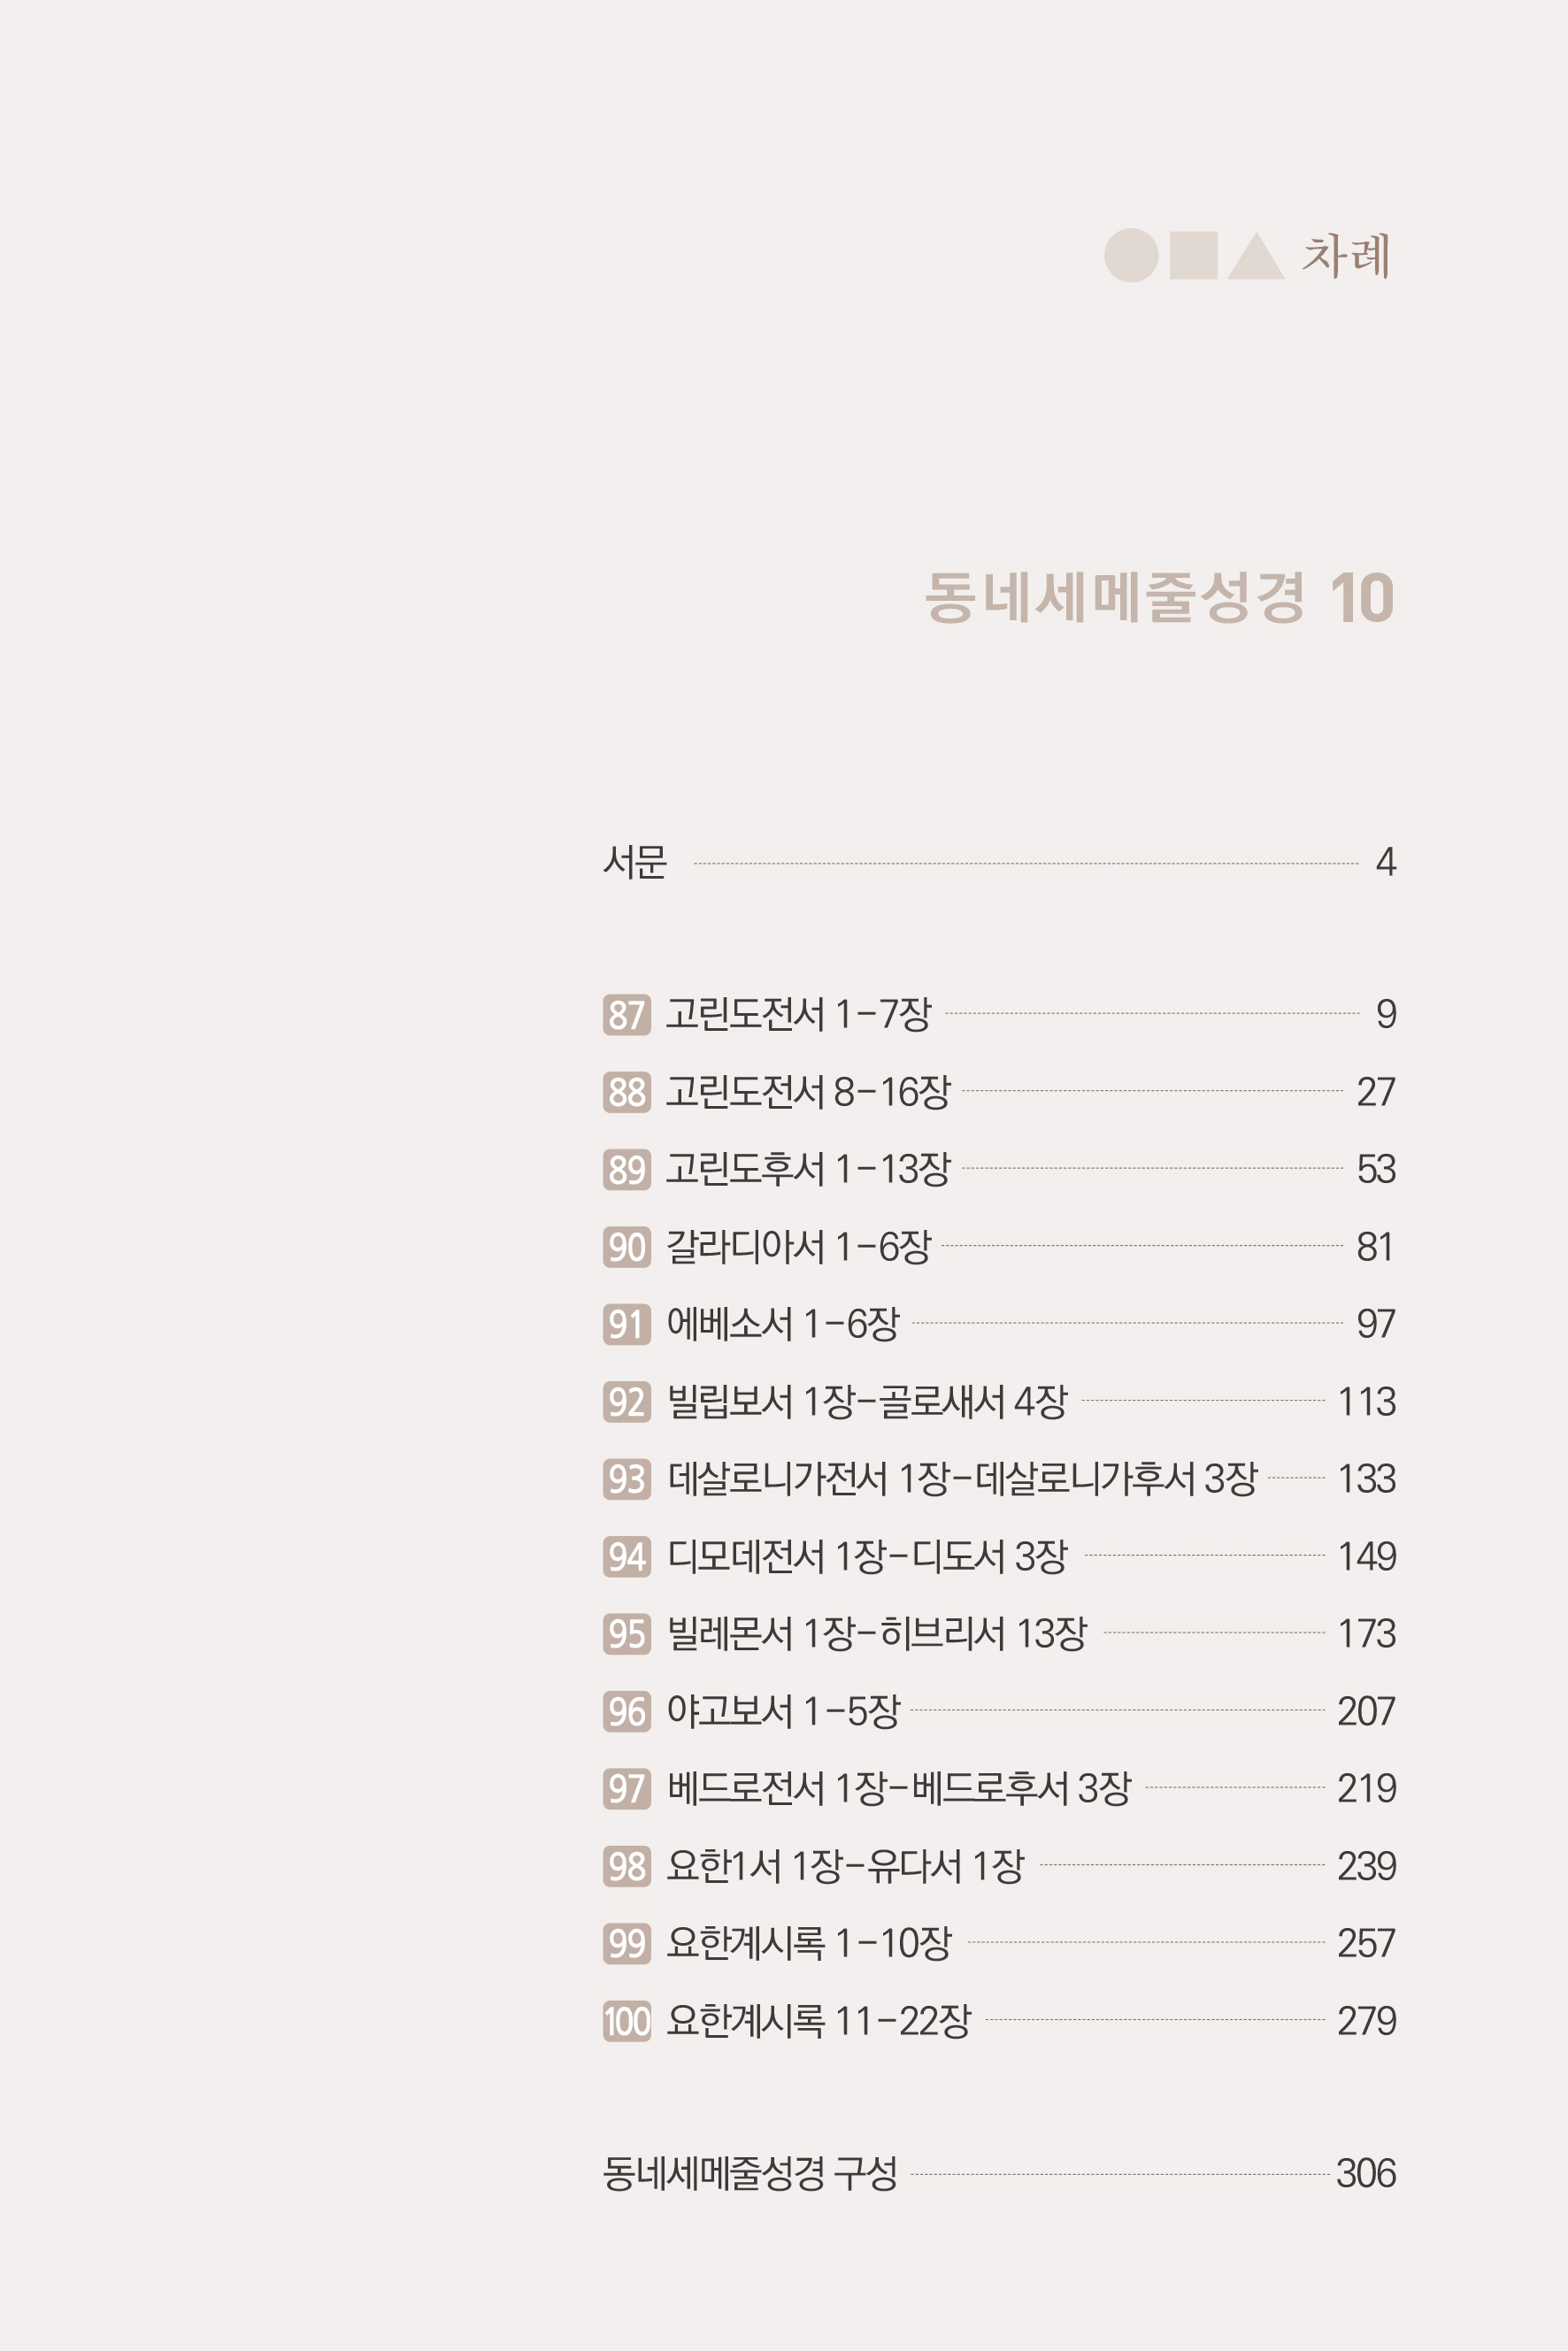This screenshot has width=1568, height=2351.
Task: Go to 고린도후서 1-13장 chapter
Action: click(x=808, y=1169)
